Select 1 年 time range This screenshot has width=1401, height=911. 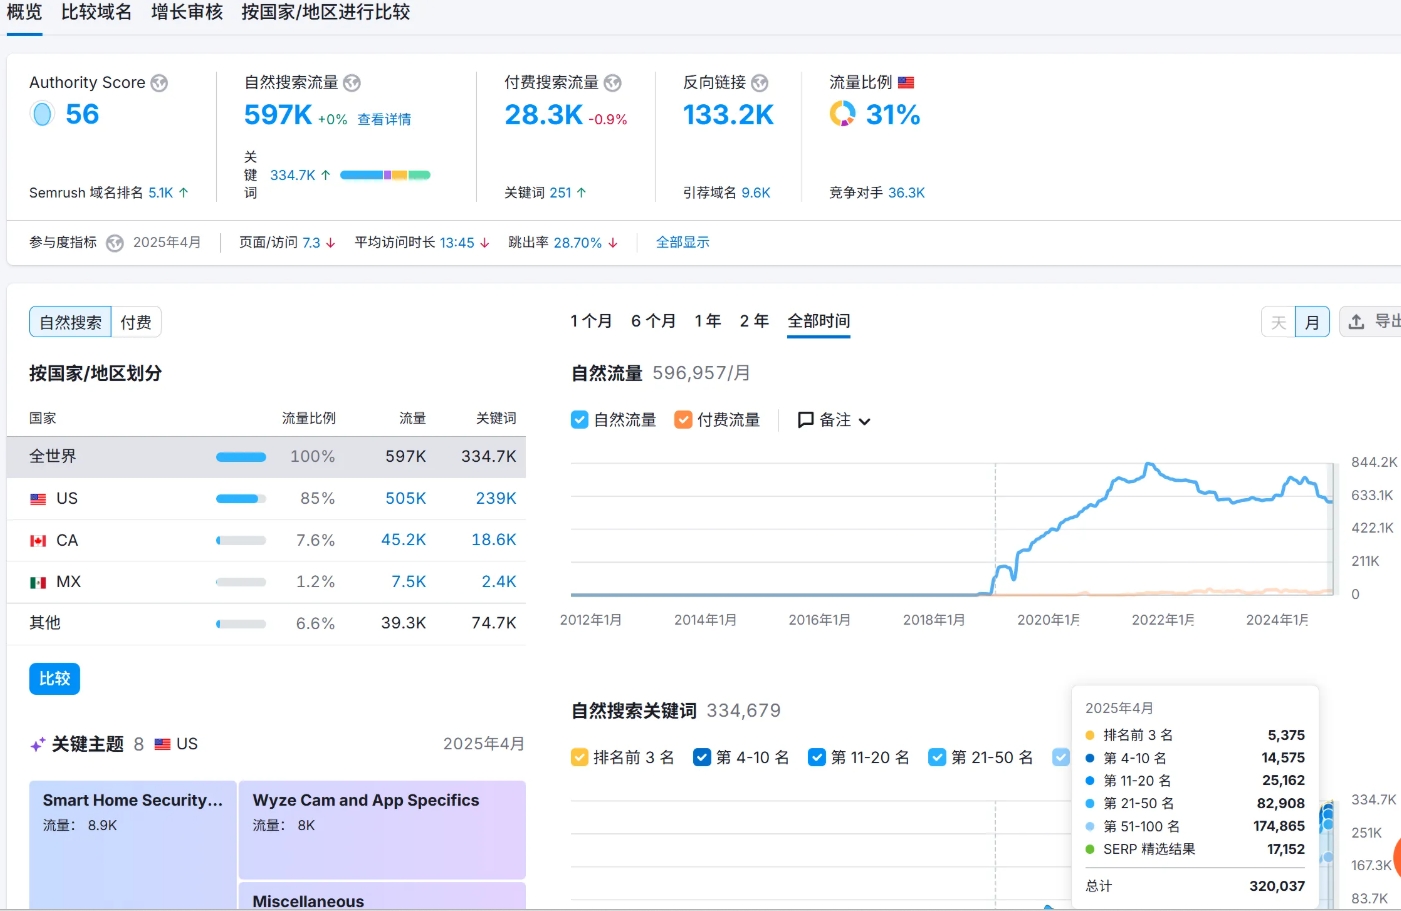coord(708,321)
